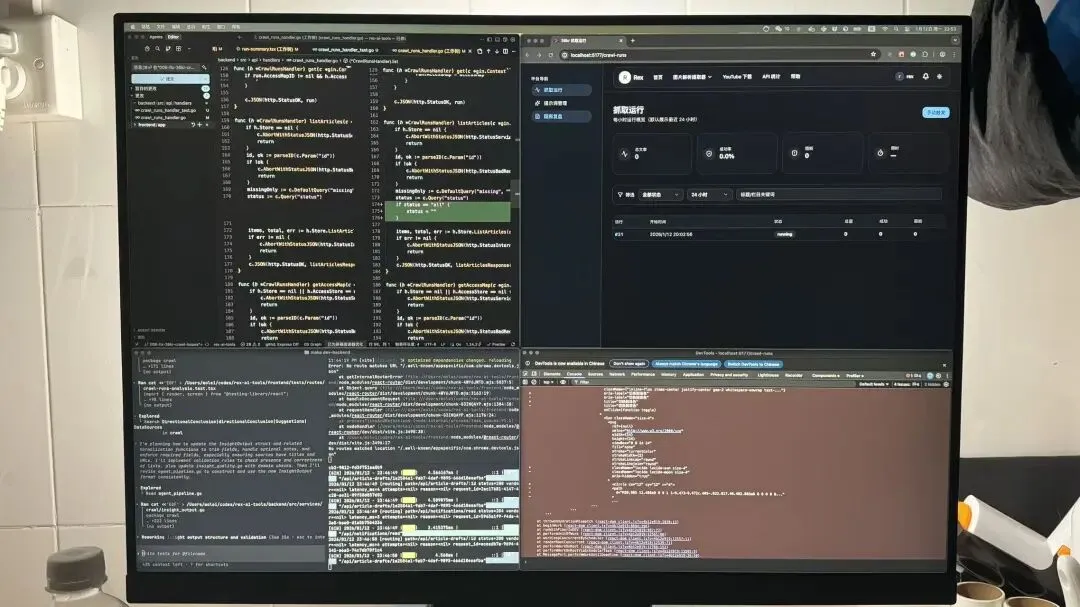This screenshot has height=607, width=1080.
Task: Open DevTools Lighthouse tab
Action: point(768,375)
